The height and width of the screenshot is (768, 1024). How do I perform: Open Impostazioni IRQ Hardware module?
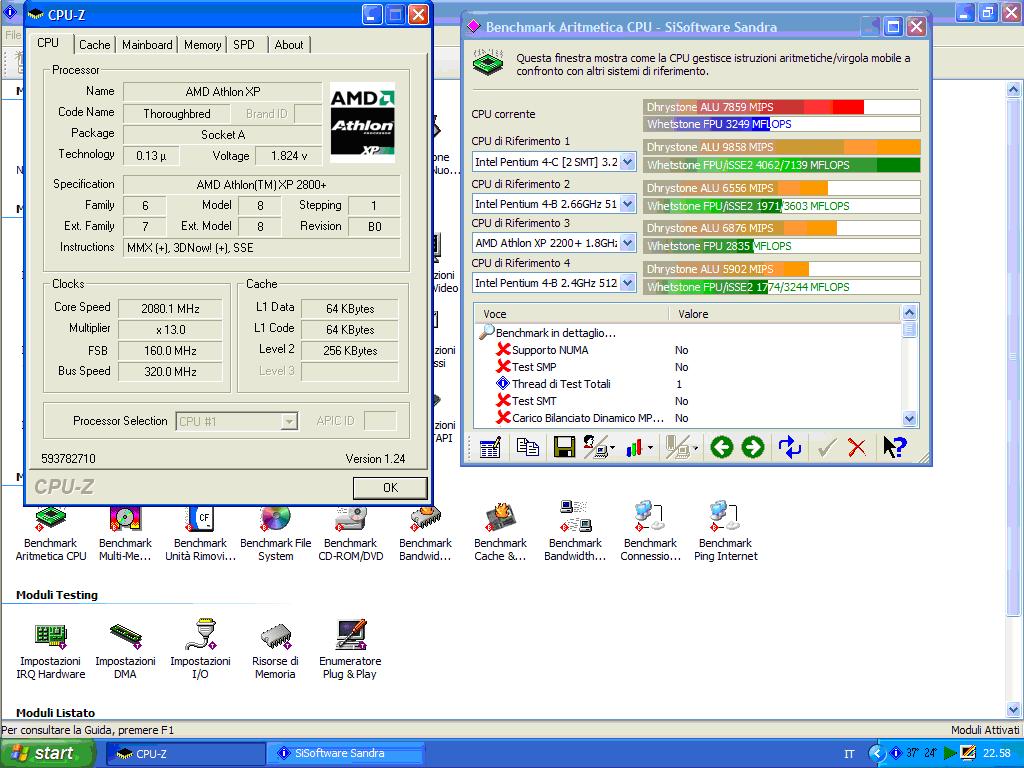[x=51, y=636]
